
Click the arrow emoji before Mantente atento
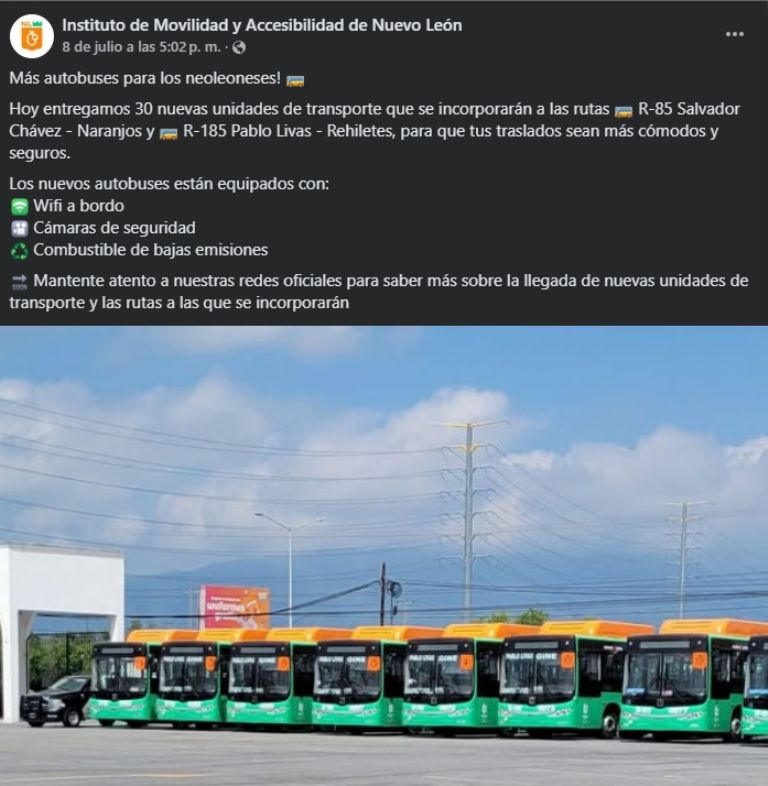[x=20, y=281]
